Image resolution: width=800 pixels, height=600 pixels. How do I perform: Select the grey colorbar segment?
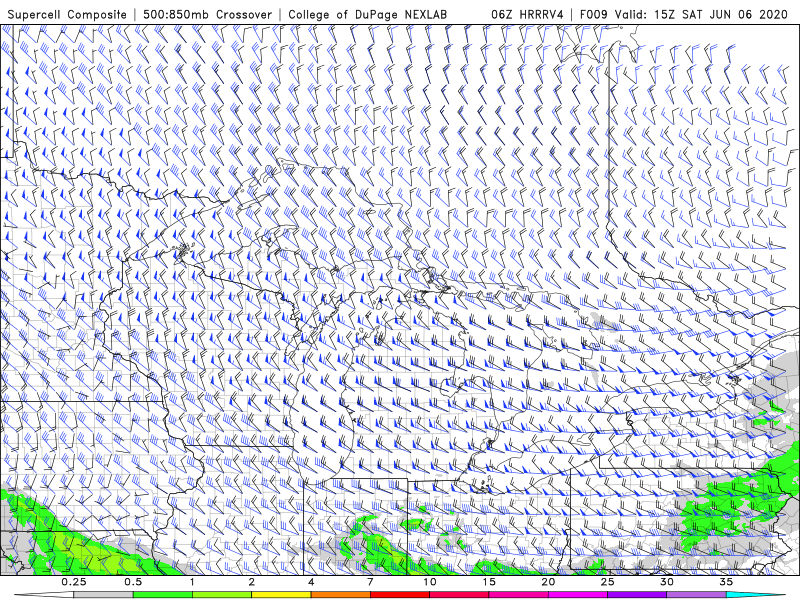click(104, 595)
